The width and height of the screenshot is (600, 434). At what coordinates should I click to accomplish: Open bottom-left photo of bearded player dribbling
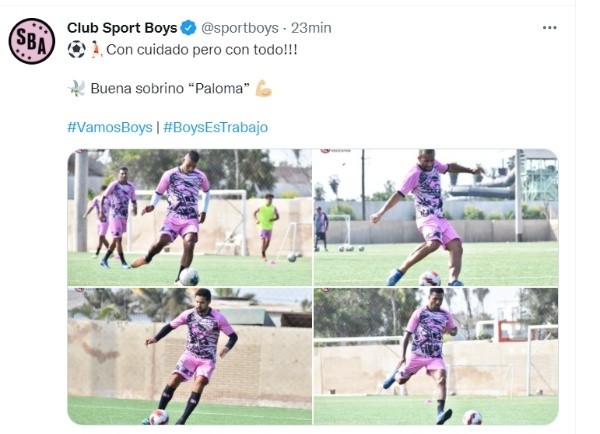(x=190, y=356)
